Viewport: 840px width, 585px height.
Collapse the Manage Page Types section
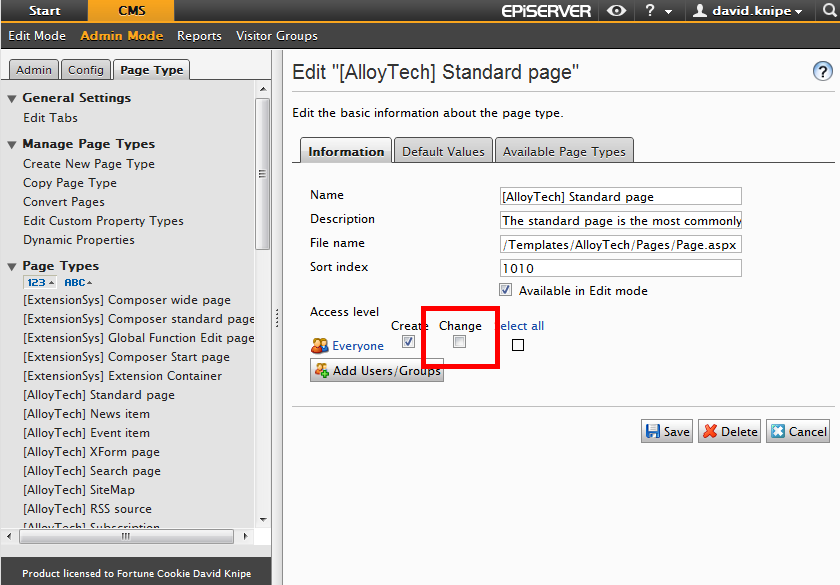(12, 144)
